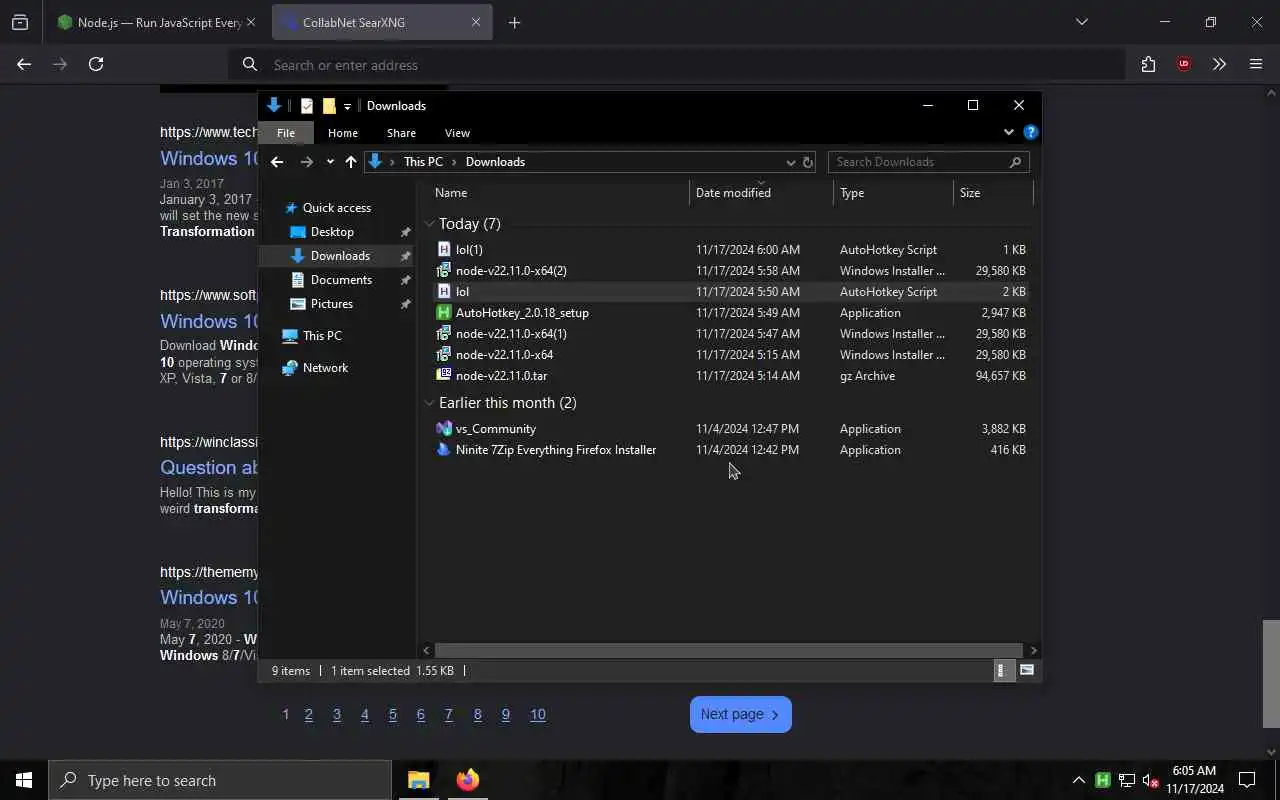This screenshot has width=1280, height=800.
Task: Open Windows notification center icon
Action: pos(1247,780)
